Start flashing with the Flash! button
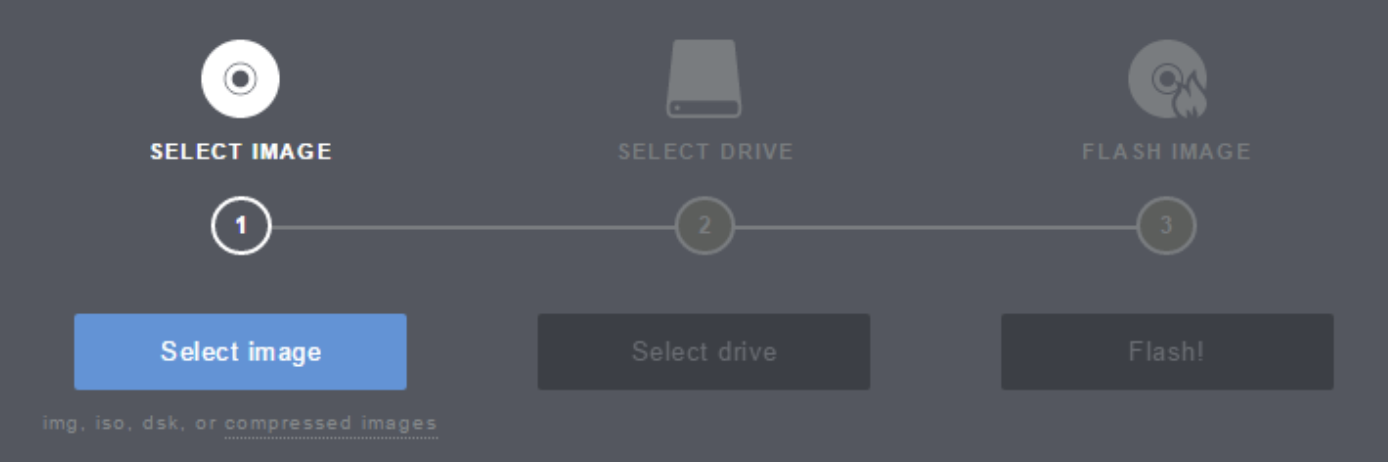Viewport: 1388px width, 462px height. pyautogui.click(x=1167, y=352)
